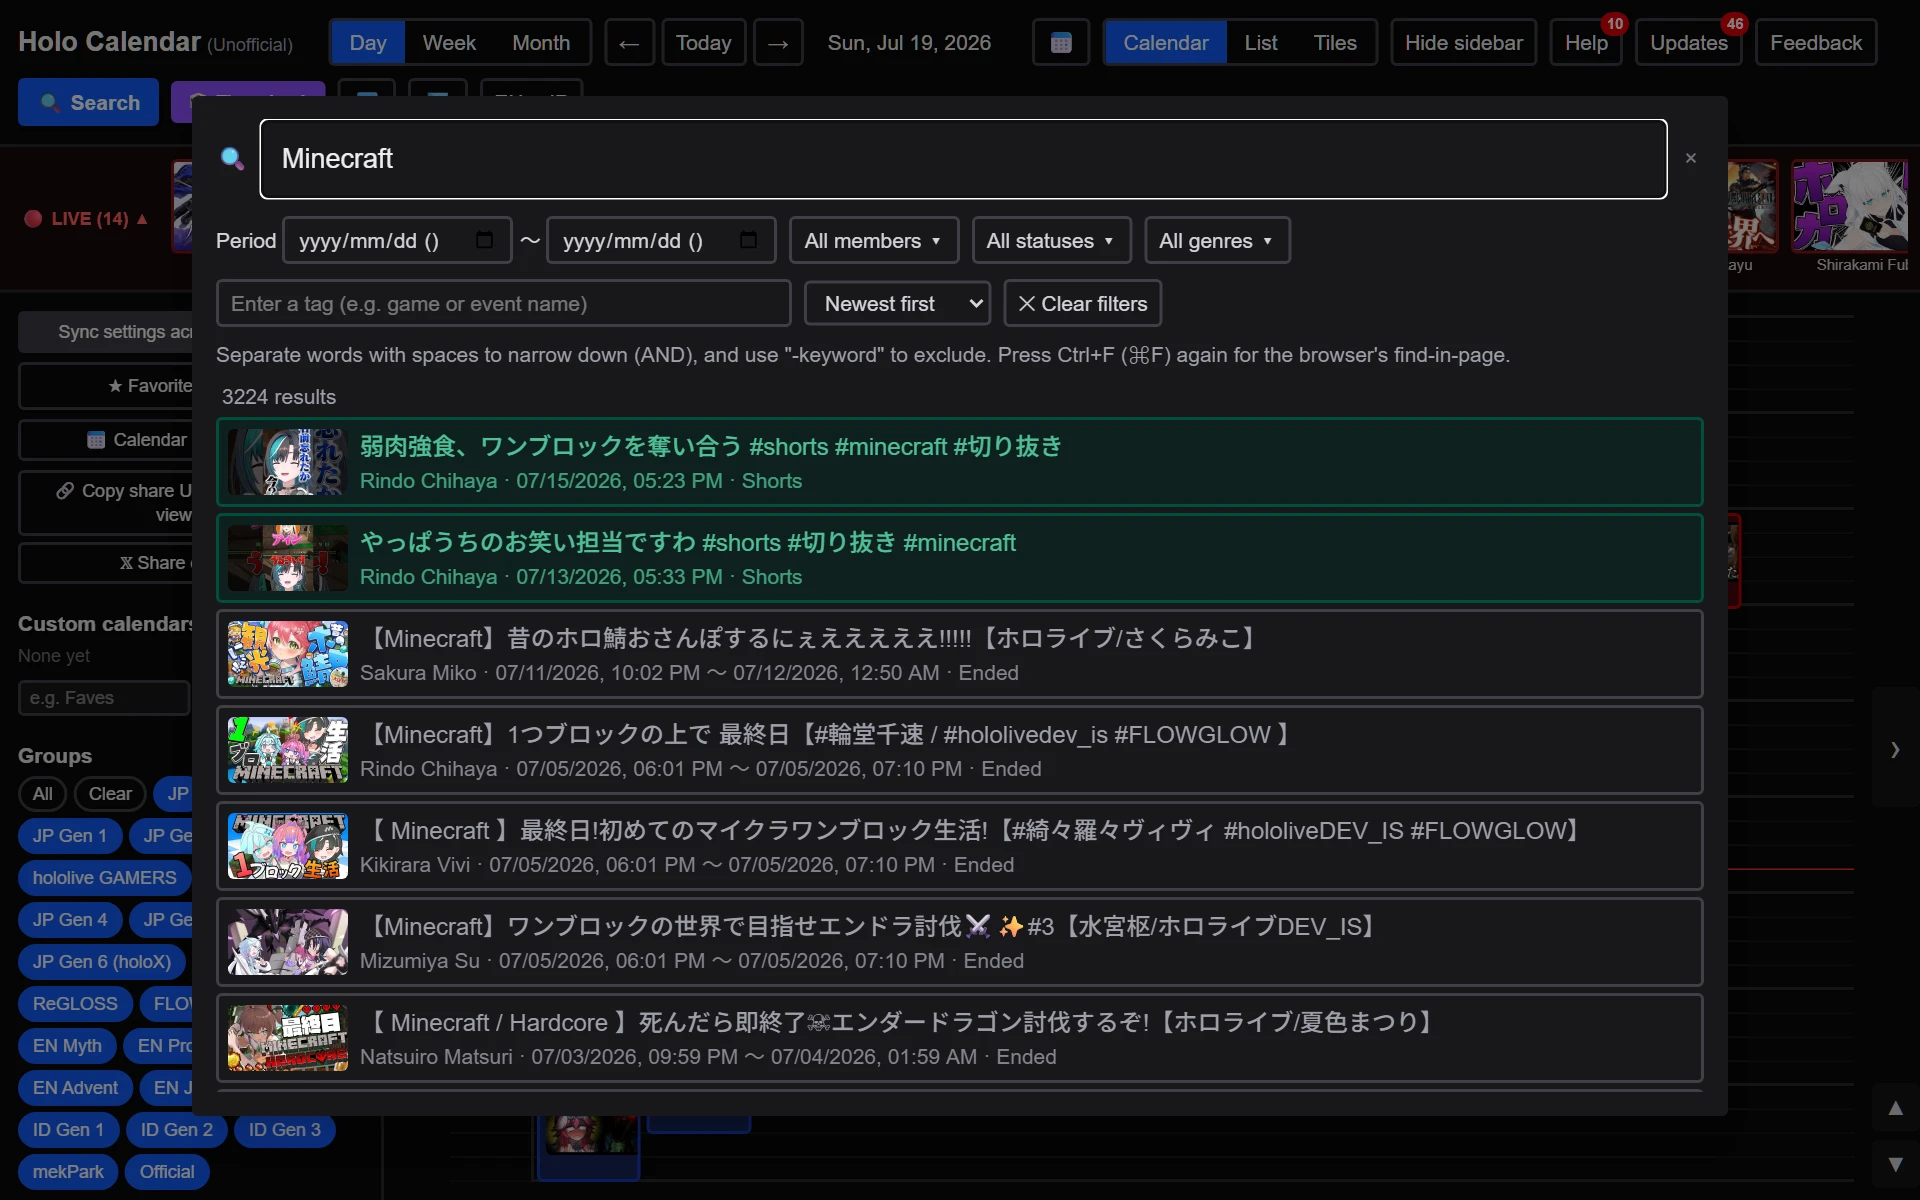Select All groups button
This screenshot has width=1920, height=1200.
point(42,793)
